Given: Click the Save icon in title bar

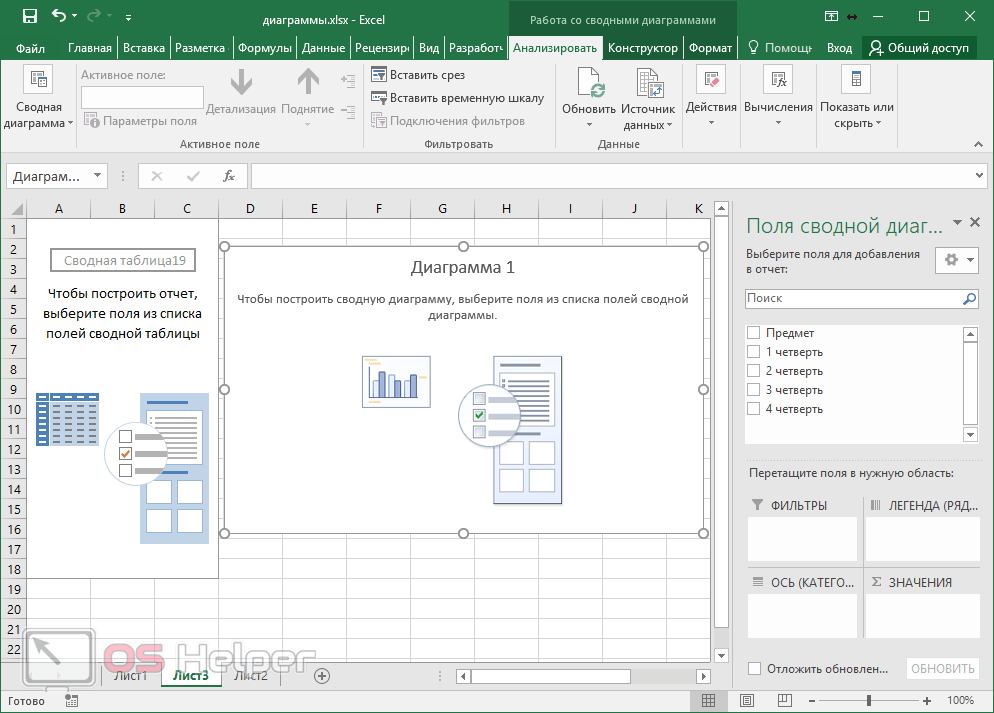Looking at the screenshot, I should [x=29, y=17].
